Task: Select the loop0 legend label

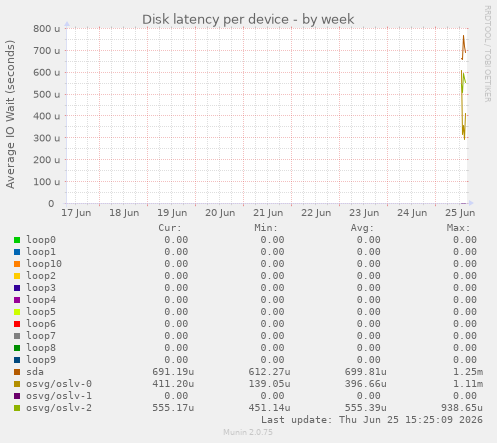Action: (x=41, y=240)
